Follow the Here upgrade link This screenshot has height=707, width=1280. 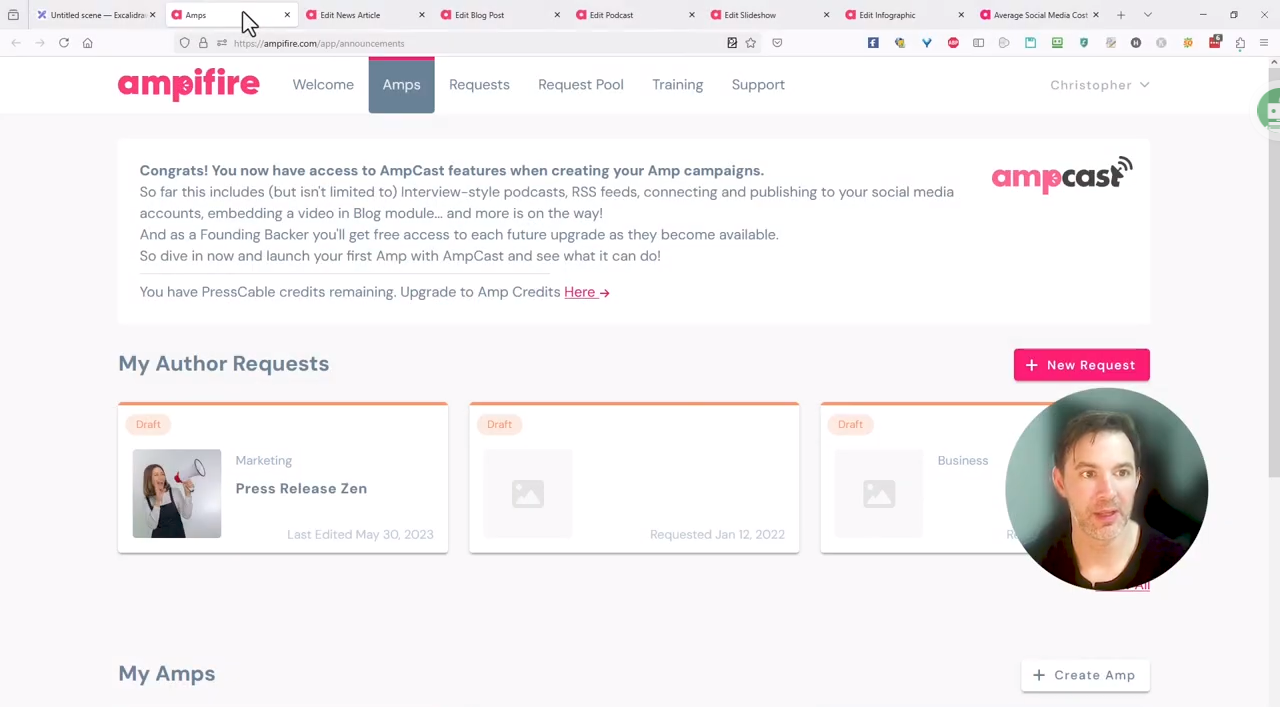tap(586, 292)
